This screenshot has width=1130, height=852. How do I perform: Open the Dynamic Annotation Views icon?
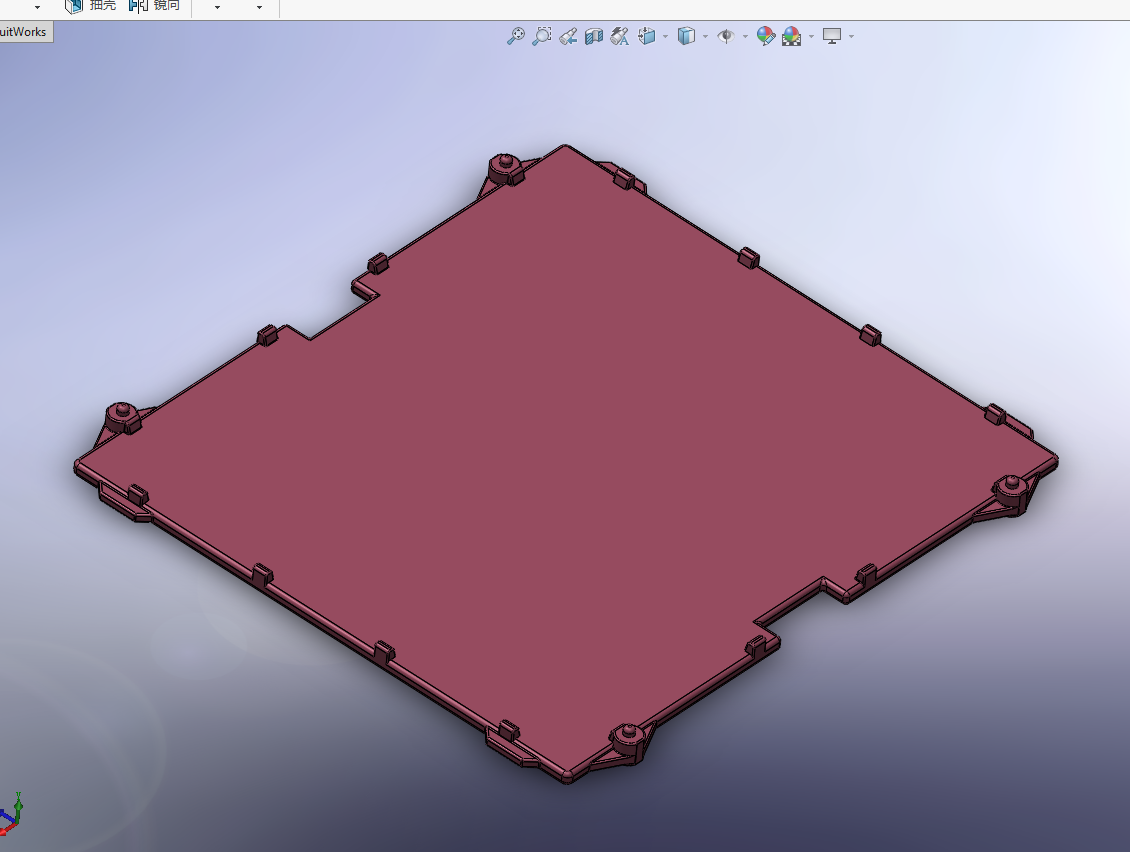coord(620,36)
